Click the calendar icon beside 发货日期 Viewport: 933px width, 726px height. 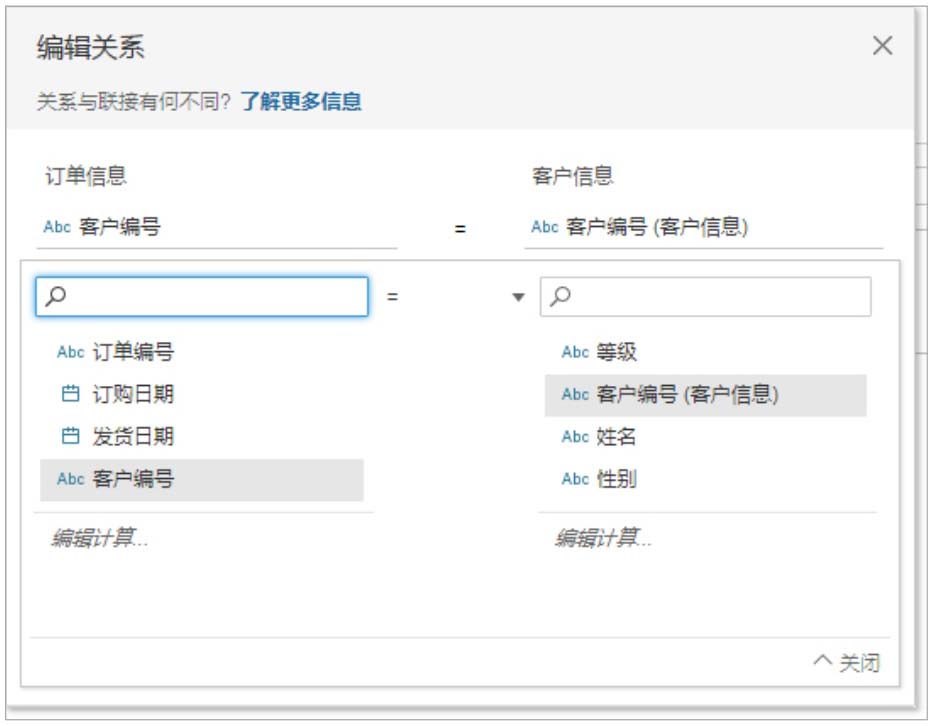click(69, 436)
